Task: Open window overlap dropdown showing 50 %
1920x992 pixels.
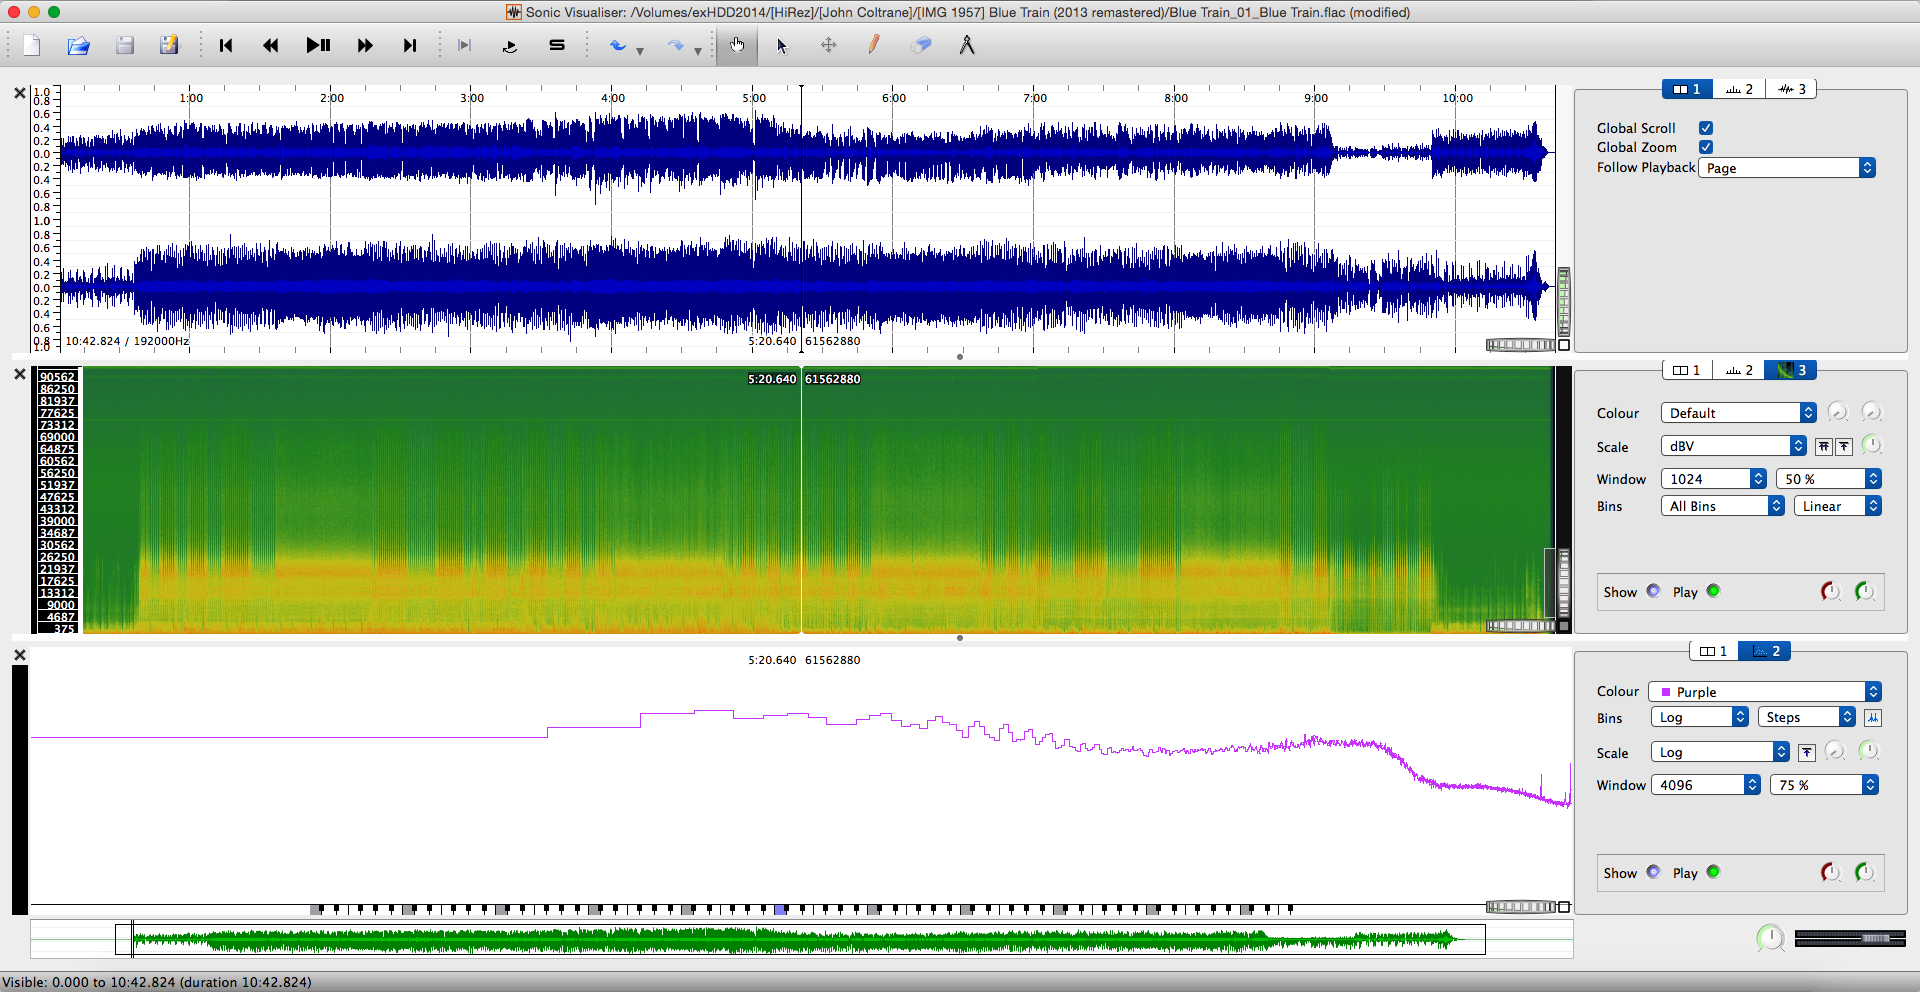Action: tap(1829, 479)
